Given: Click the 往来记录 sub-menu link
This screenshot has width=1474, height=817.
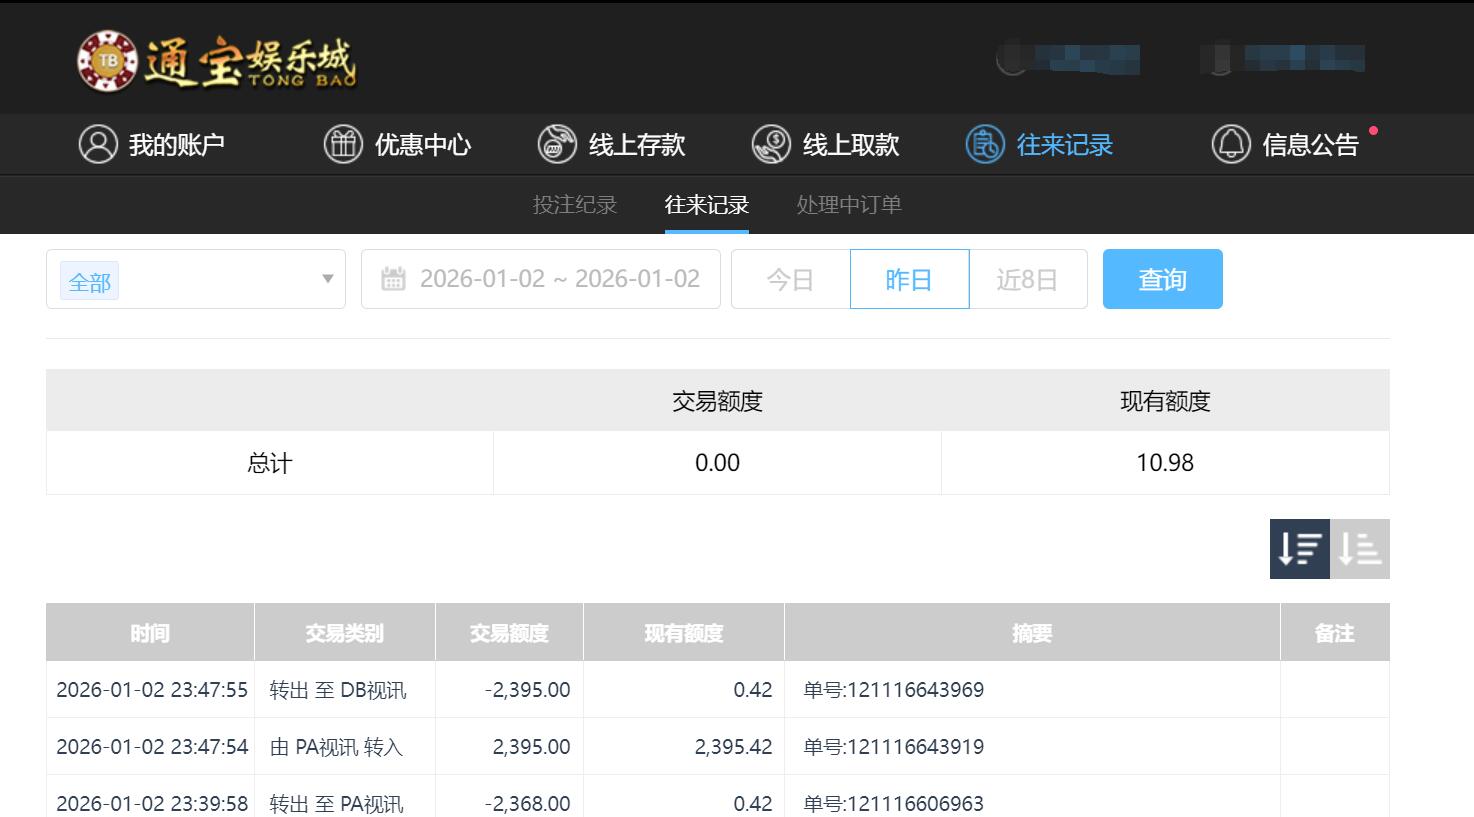Looking at the screenshot, I should click(x=706, y=204).
